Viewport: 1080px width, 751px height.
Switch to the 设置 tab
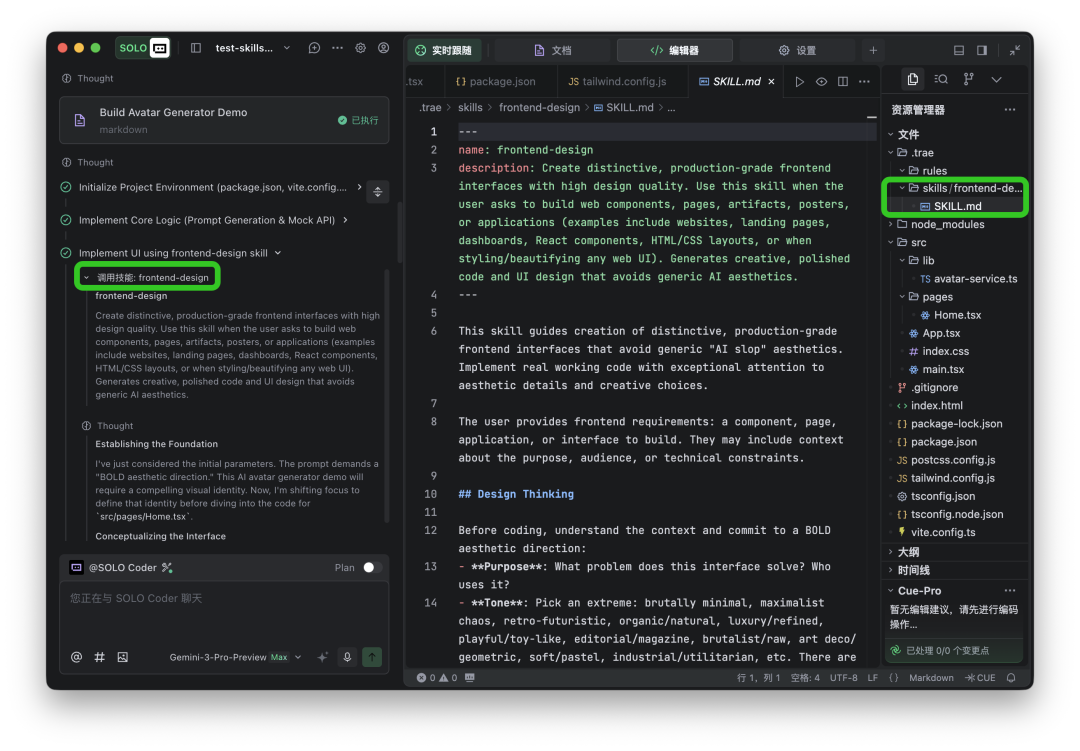tap(798, 50)
